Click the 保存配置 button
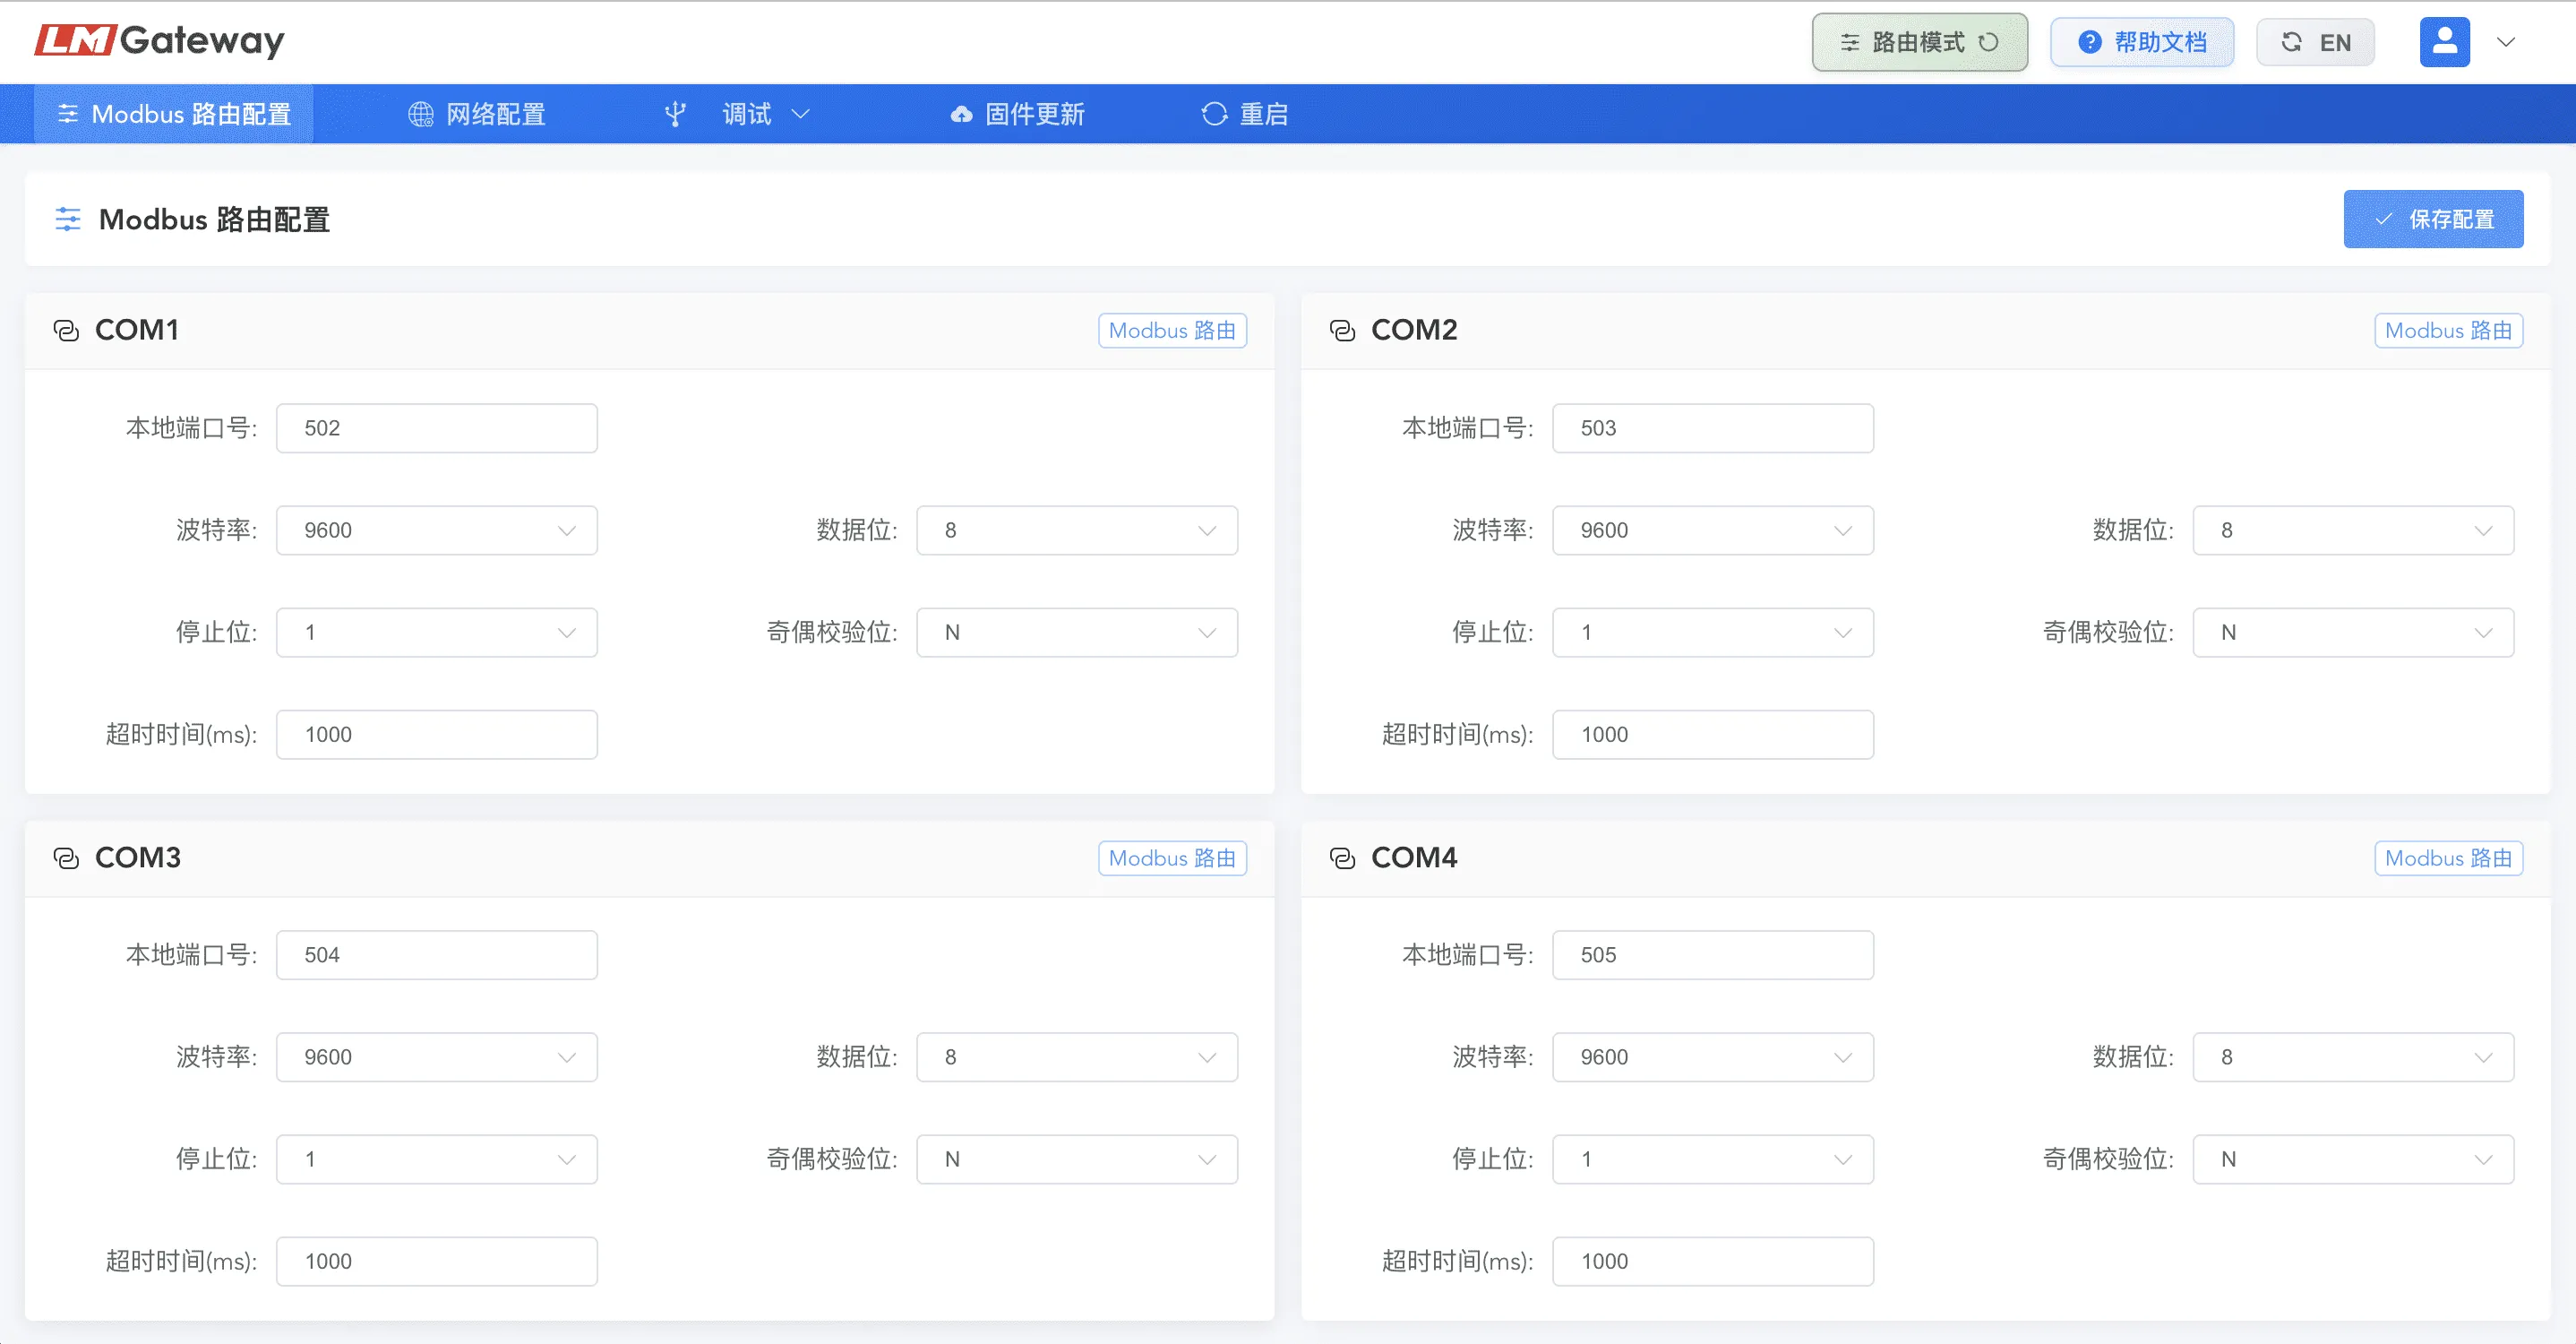The image size is (2576, 1344). tap(2433, 219)
